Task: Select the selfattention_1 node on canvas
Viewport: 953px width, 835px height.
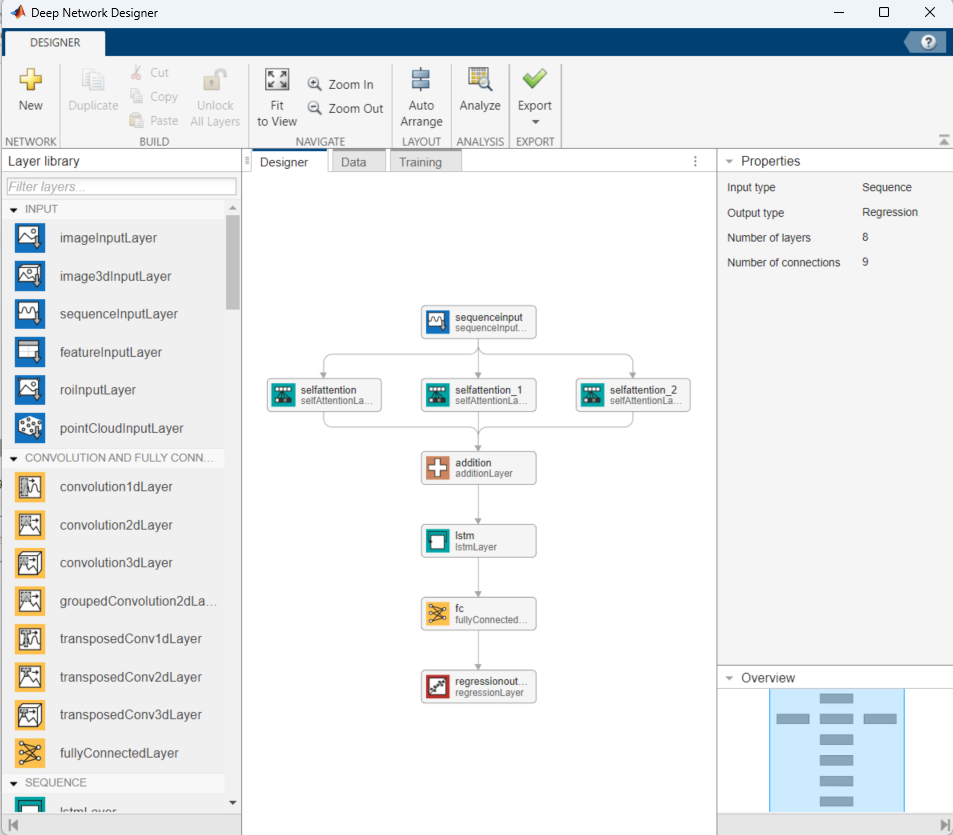Action: click(x=478, y=395)
